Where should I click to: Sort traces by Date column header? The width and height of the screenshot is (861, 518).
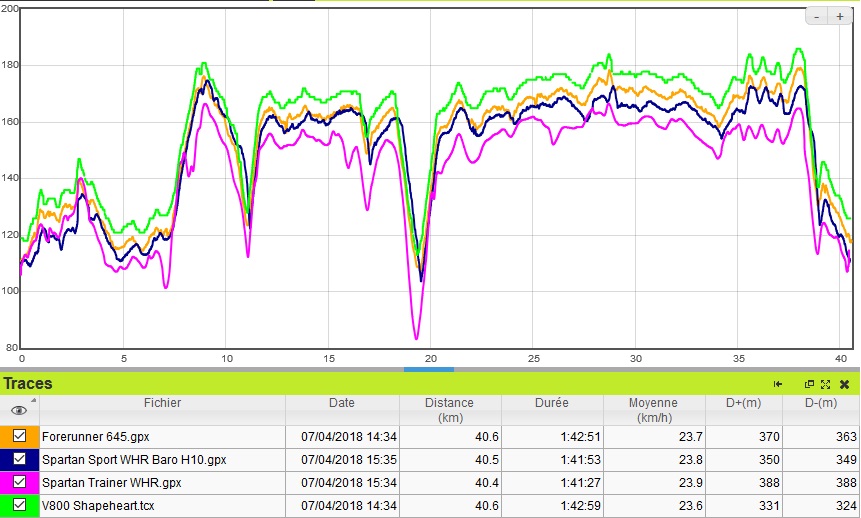[x=342, y=403]
